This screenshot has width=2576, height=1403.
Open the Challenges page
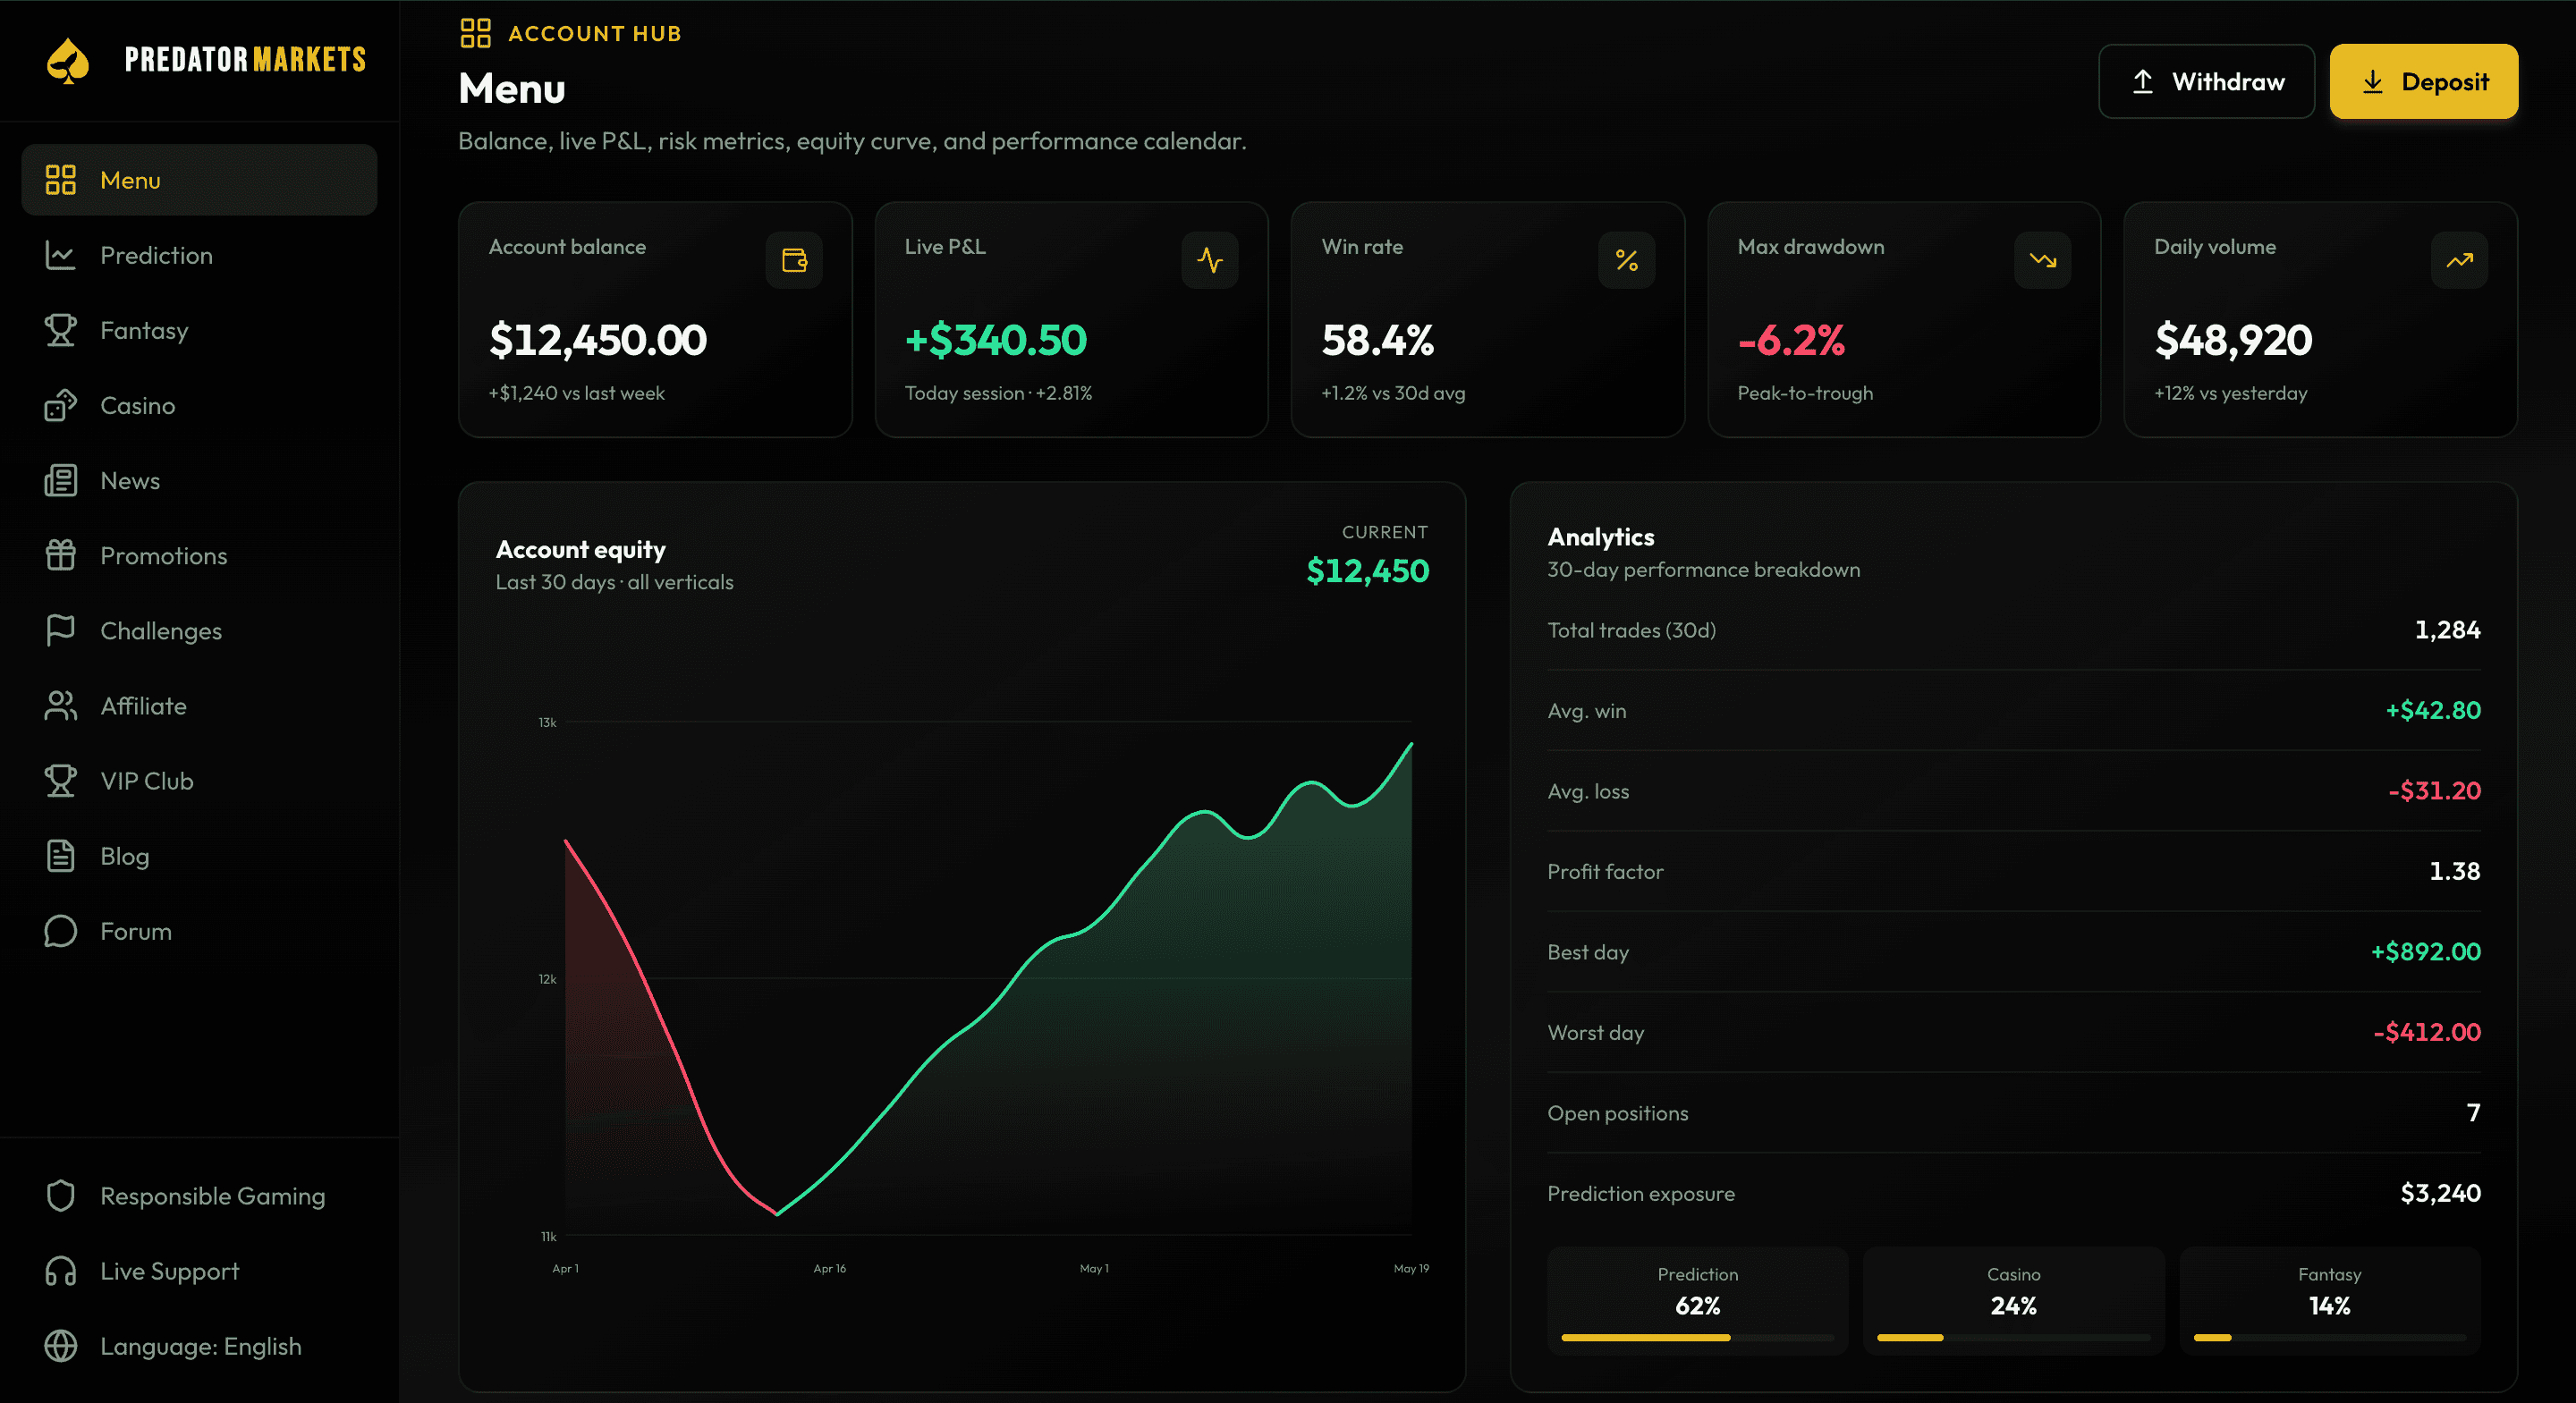(x=199, y=630)
